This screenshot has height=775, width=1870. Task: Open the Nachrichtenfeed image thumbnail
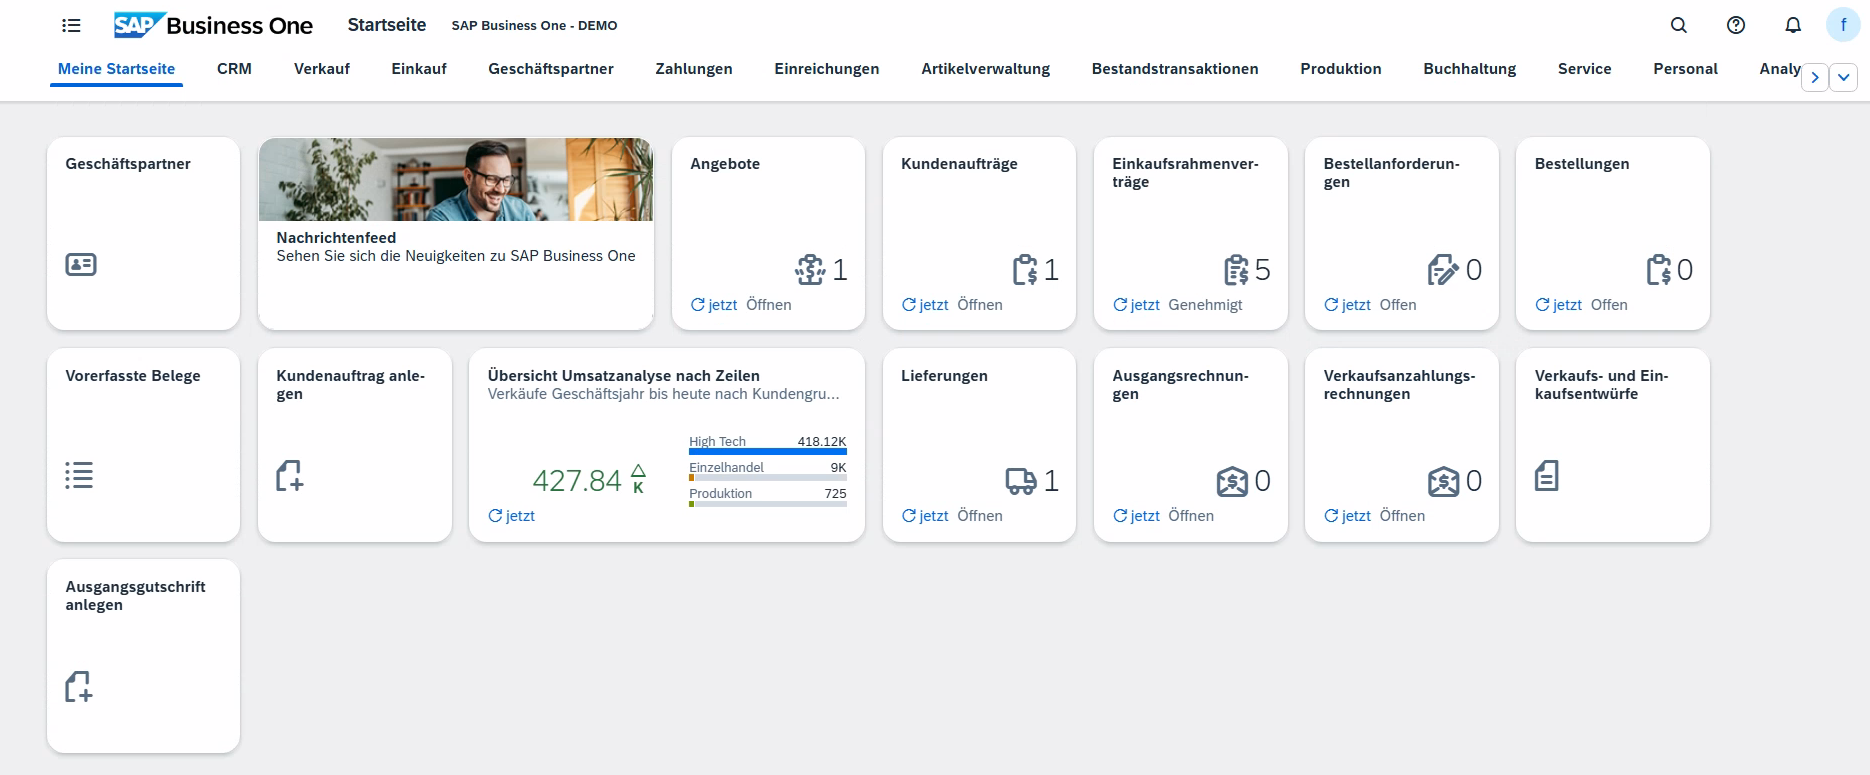pyautogui.click(x=456, y=180)
